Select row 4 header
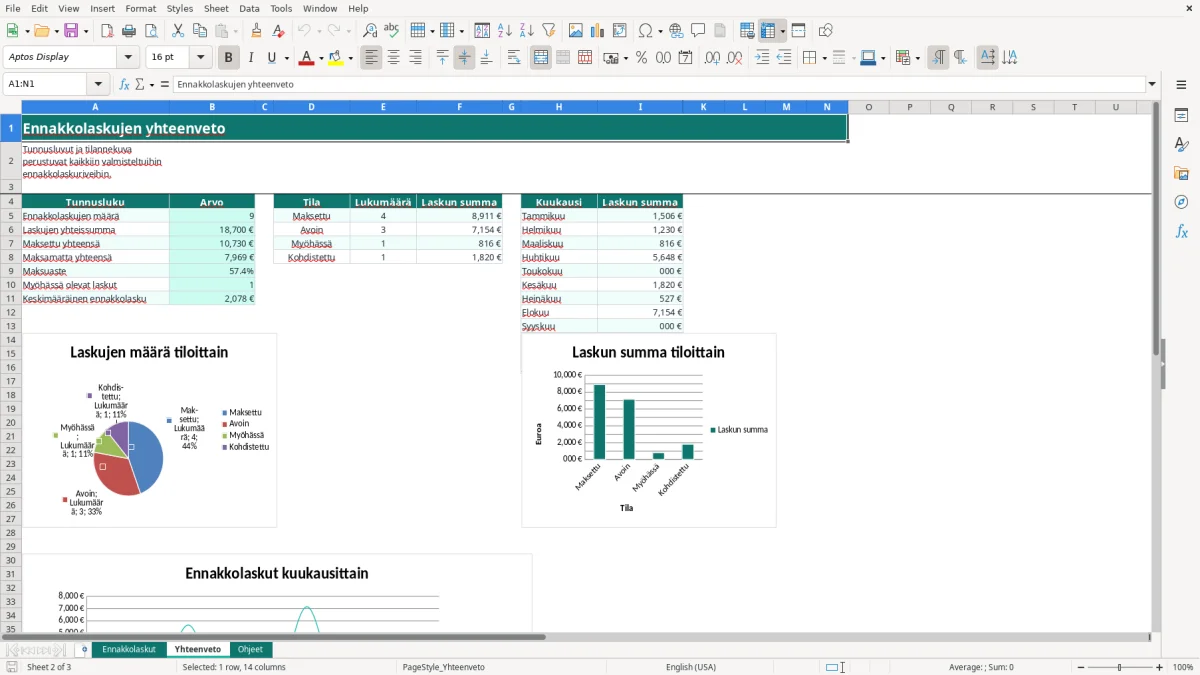Viewport: 1200px width, 675px height. pyautogui.click(x=11, y=202)
